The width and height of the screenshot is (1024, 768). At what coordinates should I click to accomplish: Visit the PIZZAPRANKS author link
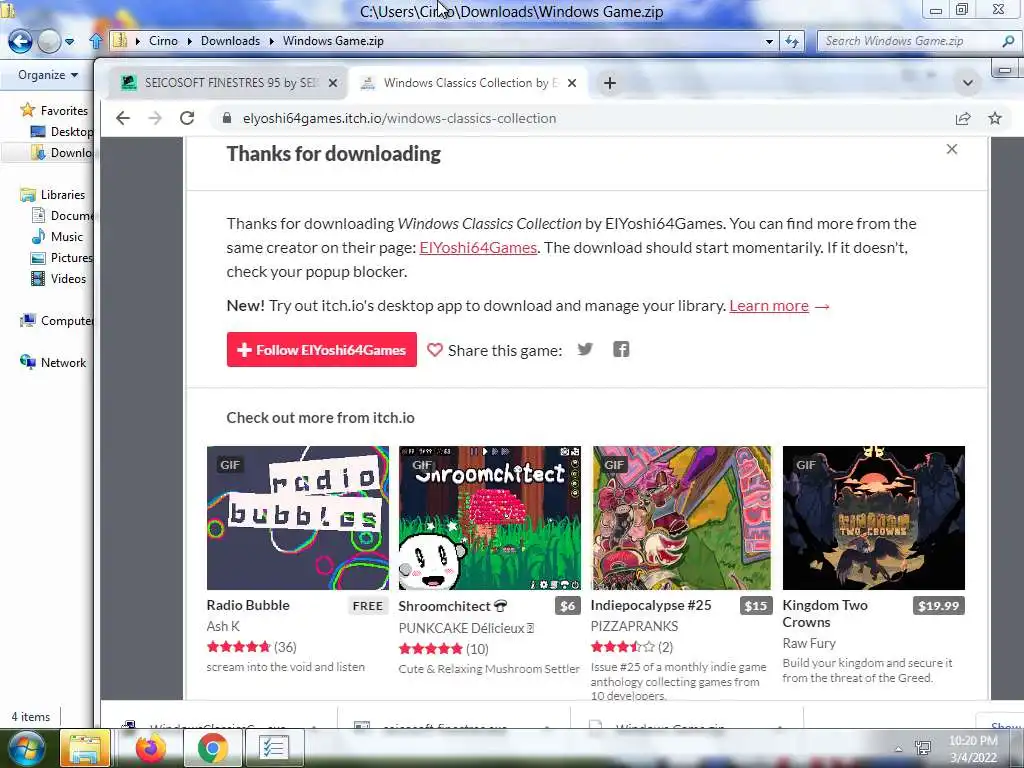pos(634,626)
